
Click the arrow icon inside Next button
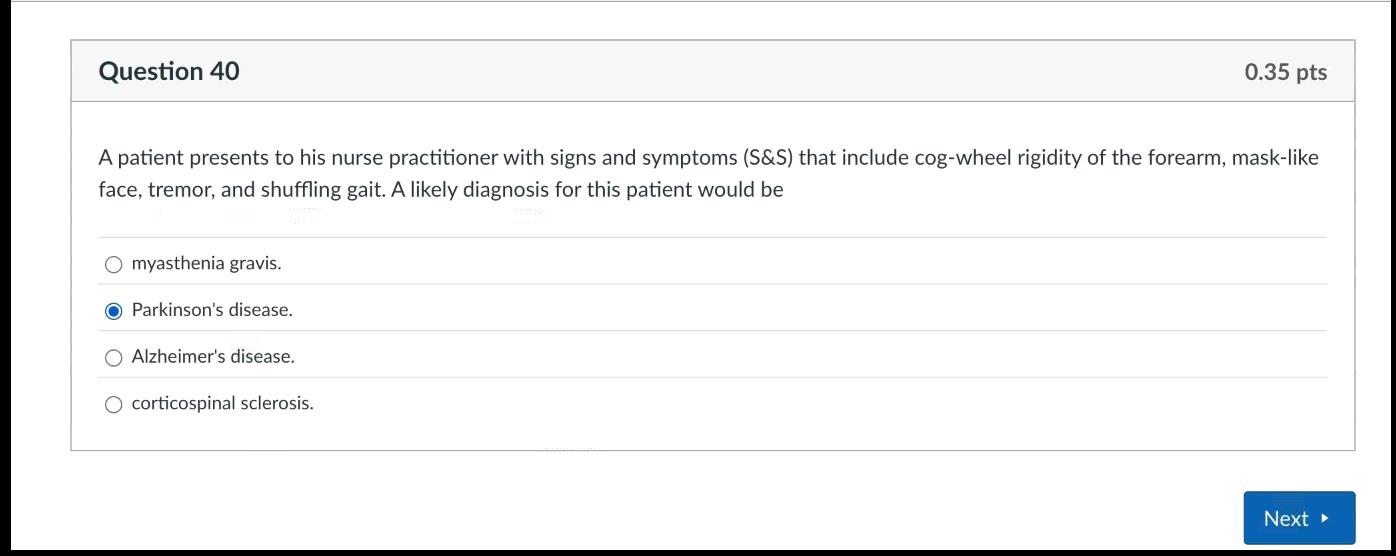click(x=1325, y=518)
